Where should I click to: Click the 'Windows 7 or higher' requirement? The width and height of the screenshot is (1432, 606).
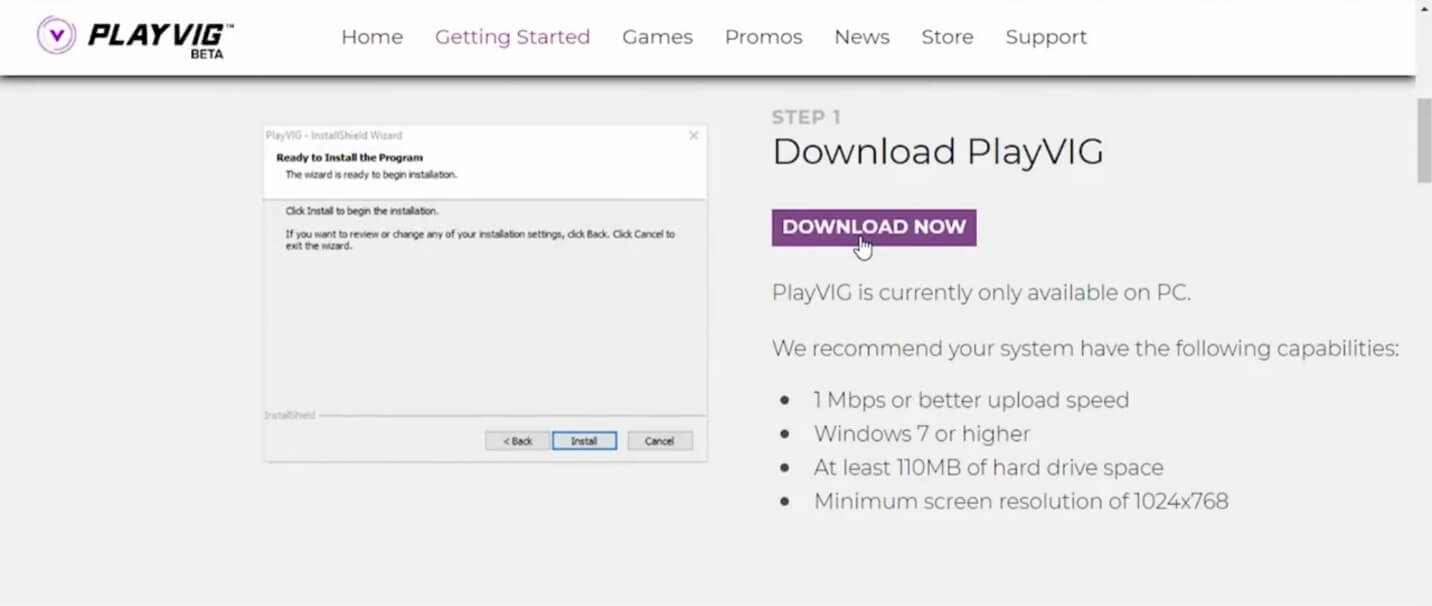pos(921,434)
